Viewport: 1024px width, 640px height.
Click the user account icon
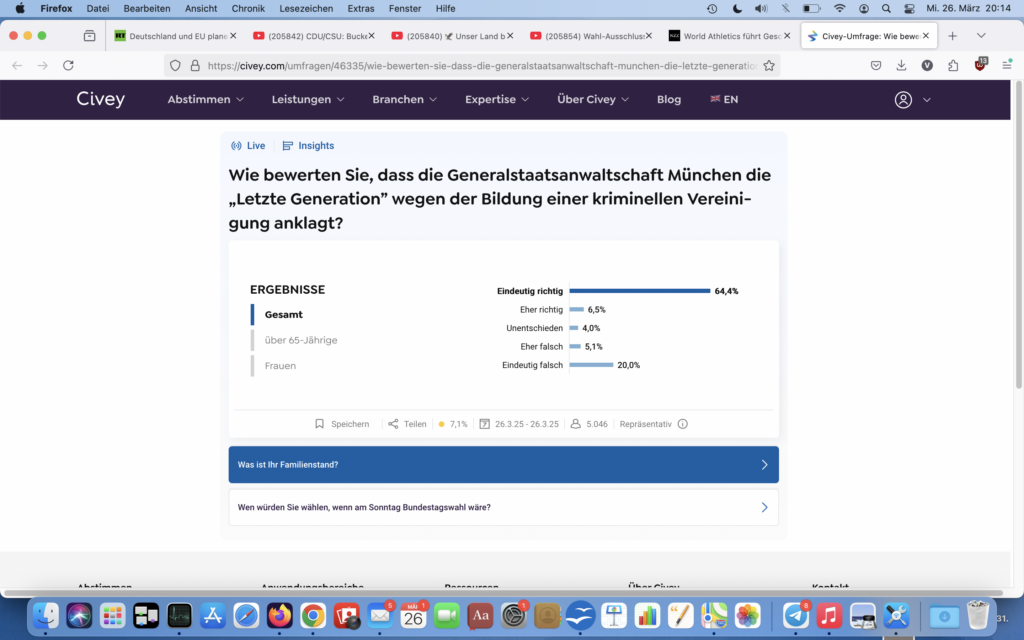[x=903, y=100]
